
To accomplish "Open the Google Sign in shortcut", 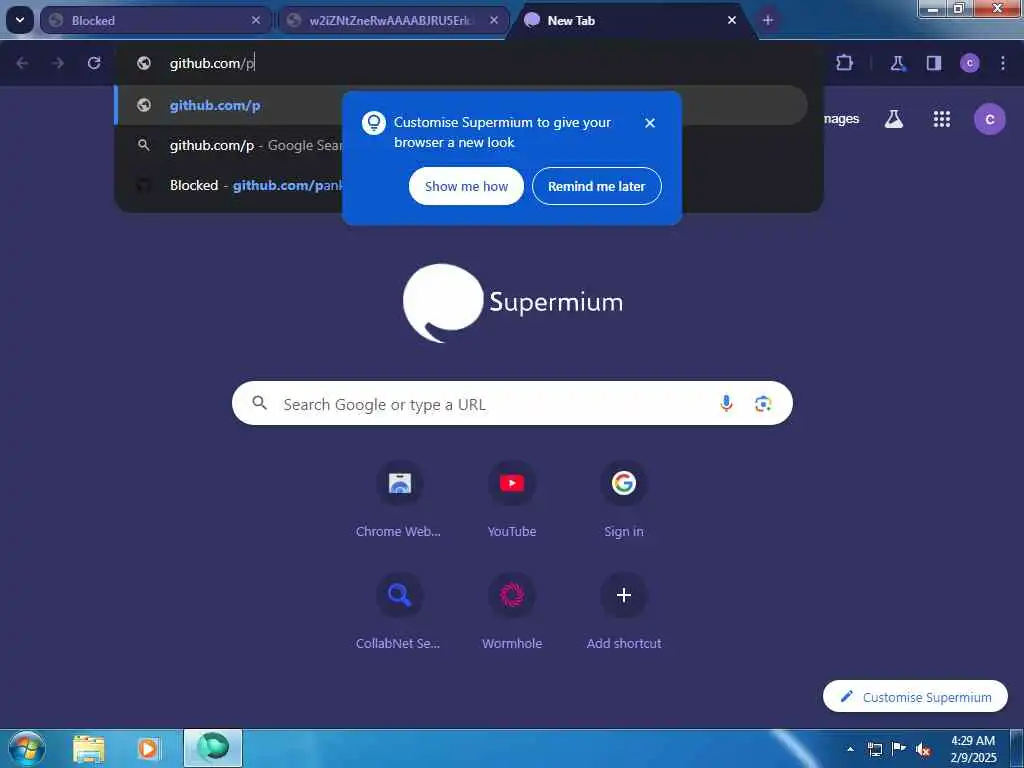I will point(624,500).
